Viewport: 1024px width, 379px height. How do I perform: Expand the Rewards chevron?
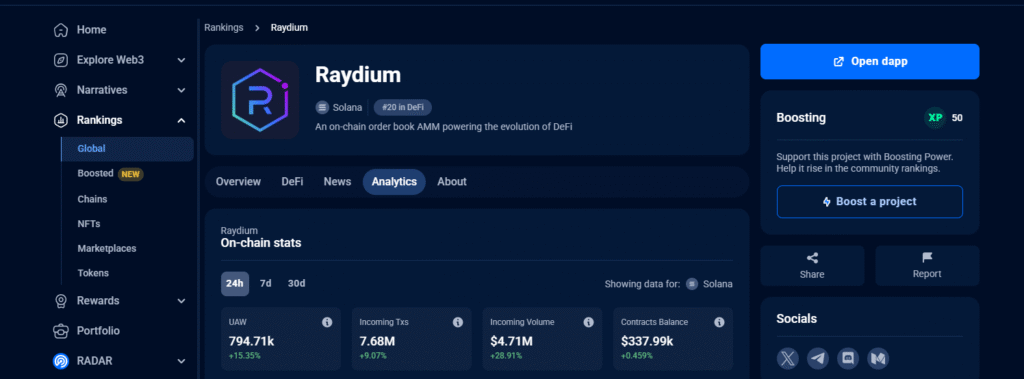[x=182, y=301]
